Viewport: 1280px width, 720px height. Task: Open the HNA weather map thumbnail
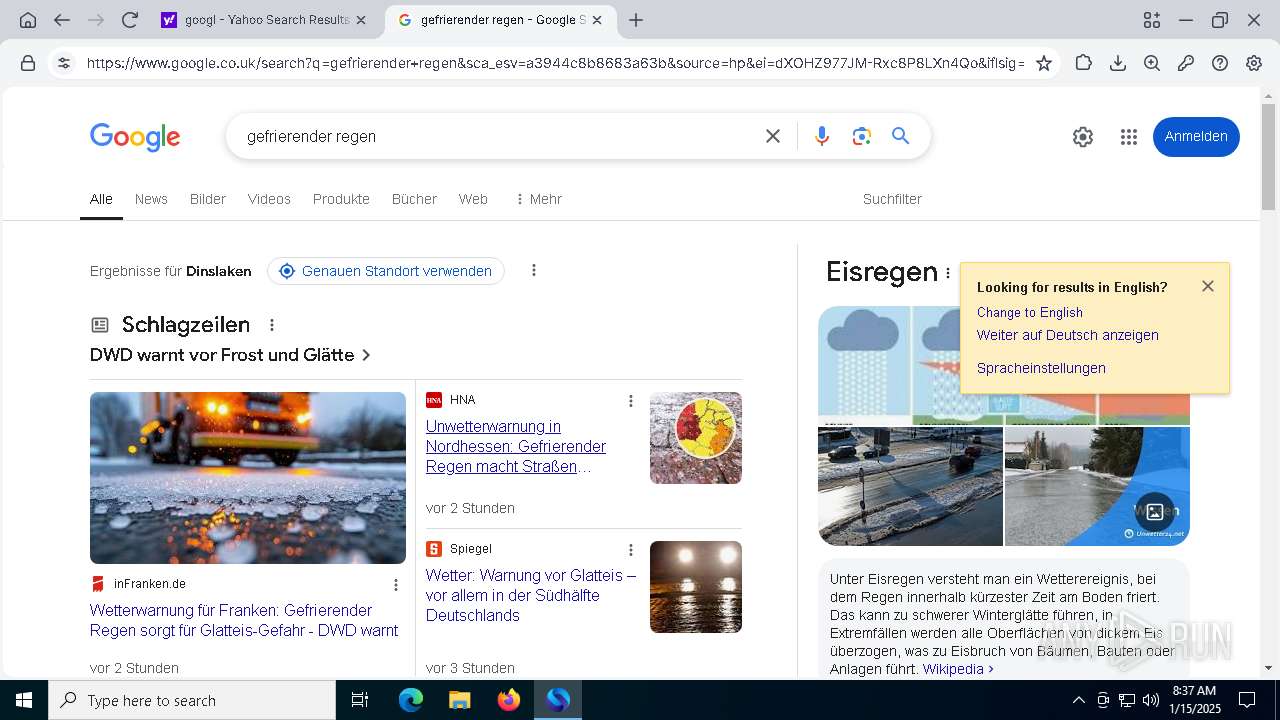[696, 438]
